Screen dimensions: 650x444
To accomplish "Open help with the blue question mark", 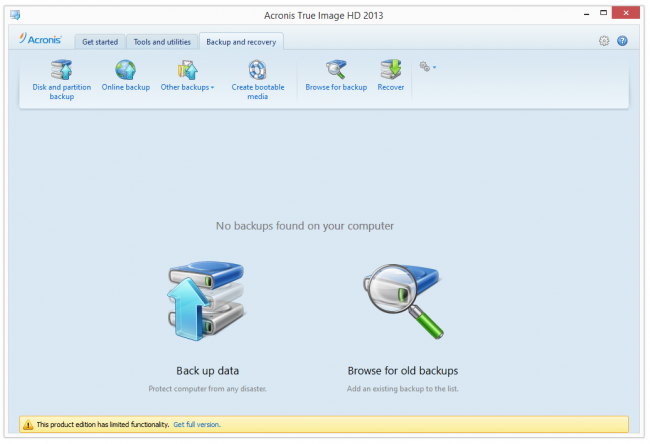I will (x=622, y=41).
